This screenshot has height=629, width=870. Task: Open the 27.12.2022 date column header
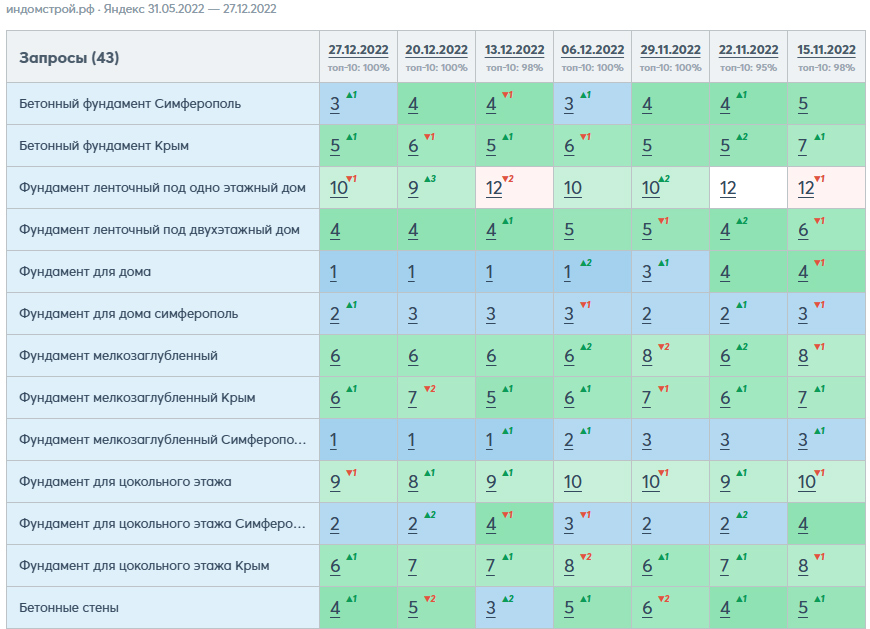point(358,50)
